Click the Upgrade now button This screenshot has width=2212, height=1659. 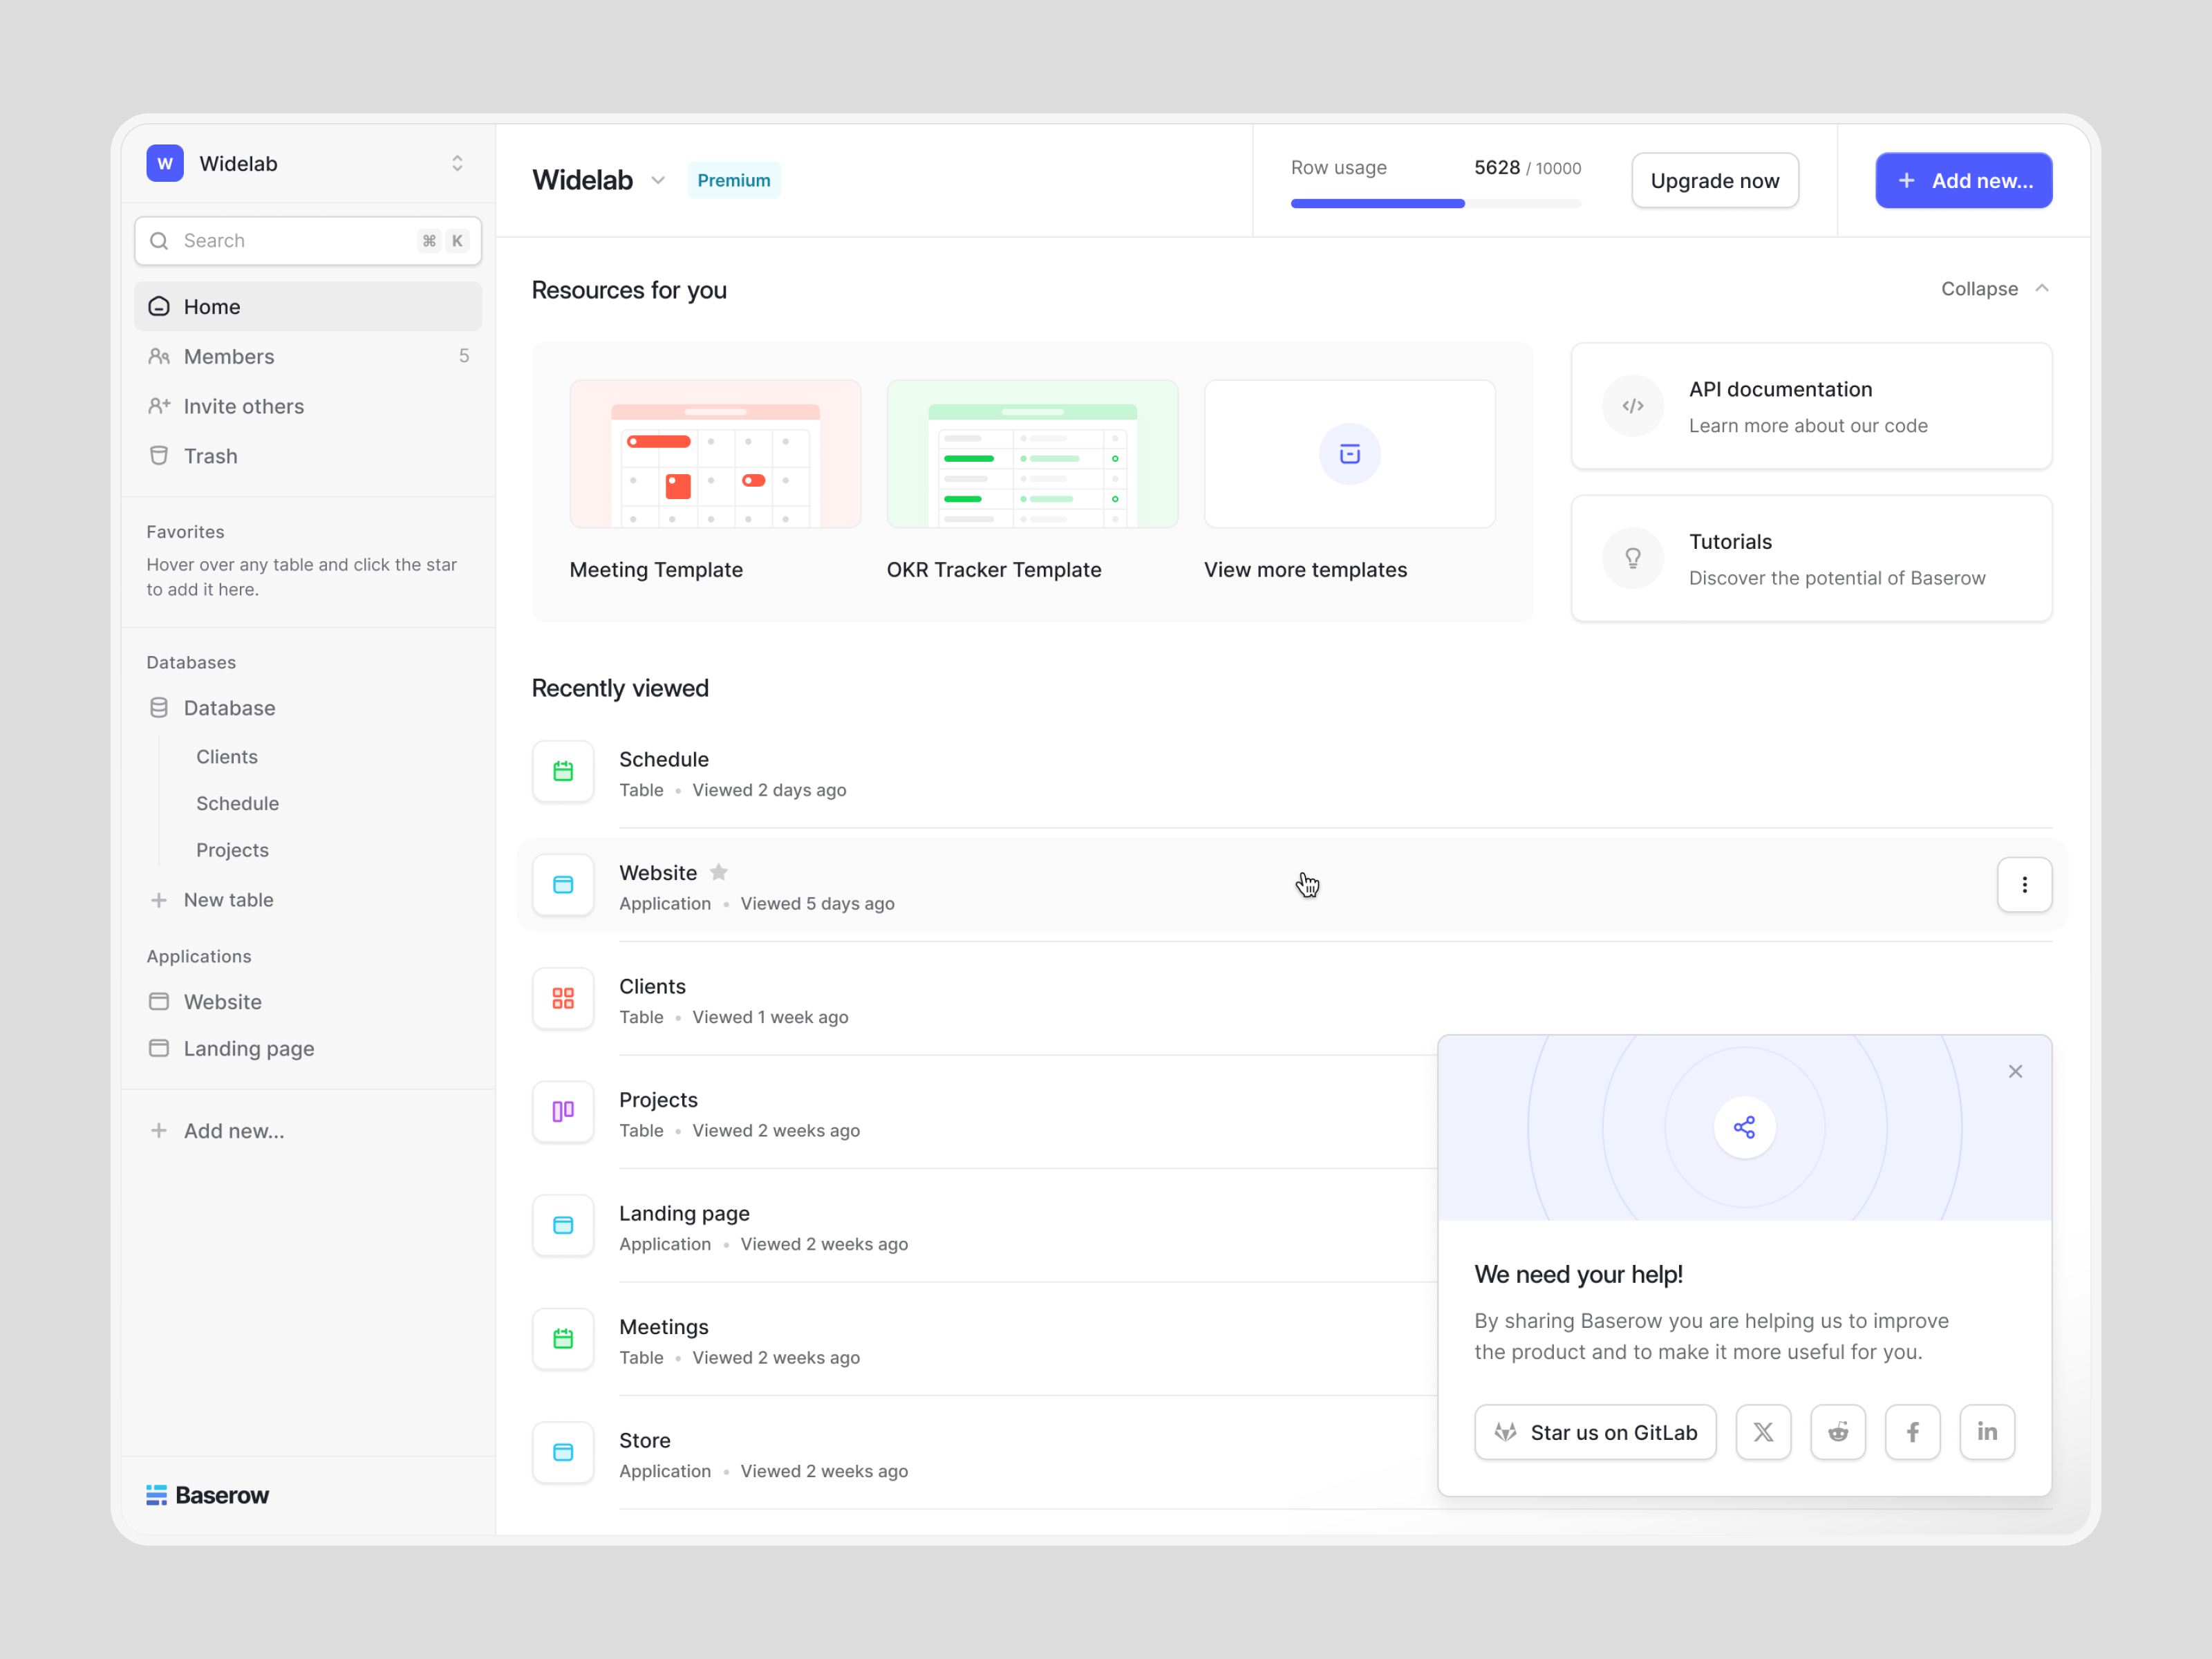click(x=1713, y=180)
